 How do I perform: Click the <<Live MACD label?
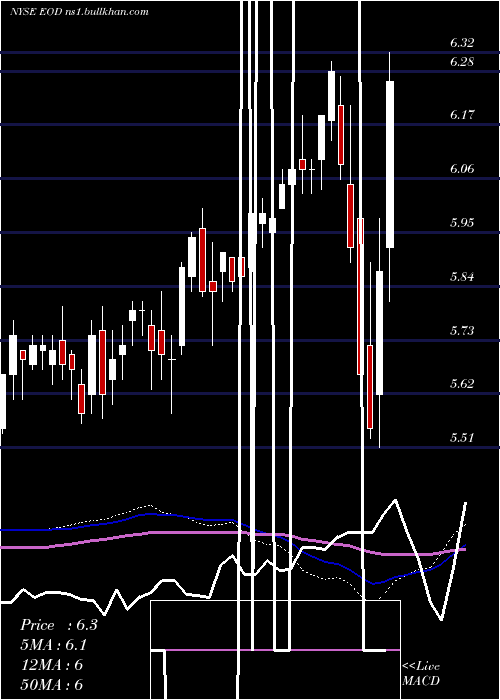421,673
